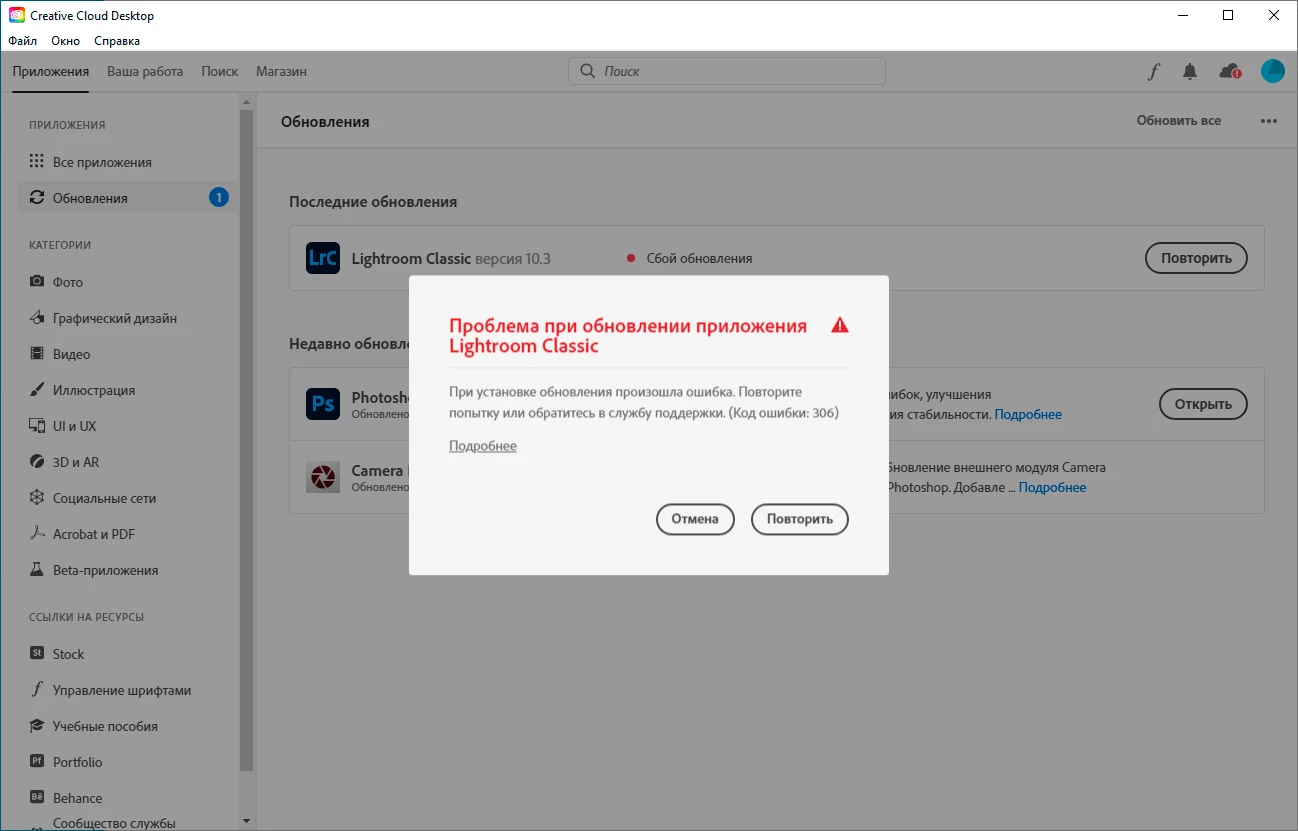Open the more options ellipsis menu

[1269, 121]
